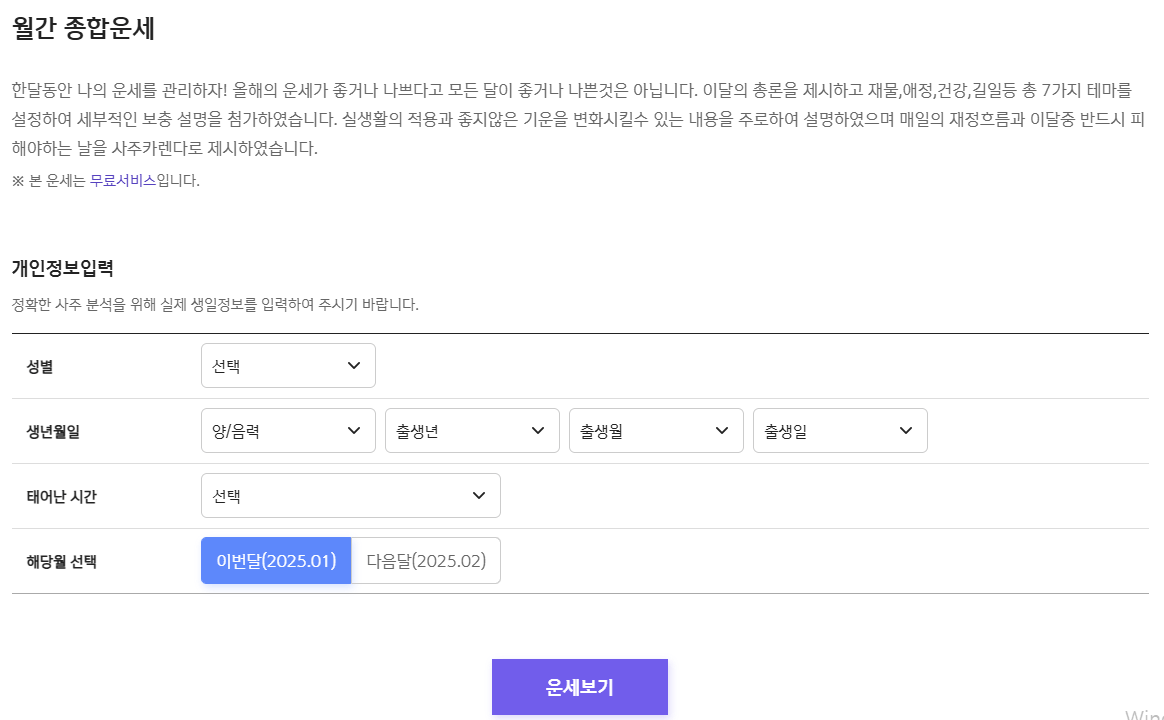1164x720 pixels.
Task: Click the 출생일 day selection field
Action: point(840,430)
